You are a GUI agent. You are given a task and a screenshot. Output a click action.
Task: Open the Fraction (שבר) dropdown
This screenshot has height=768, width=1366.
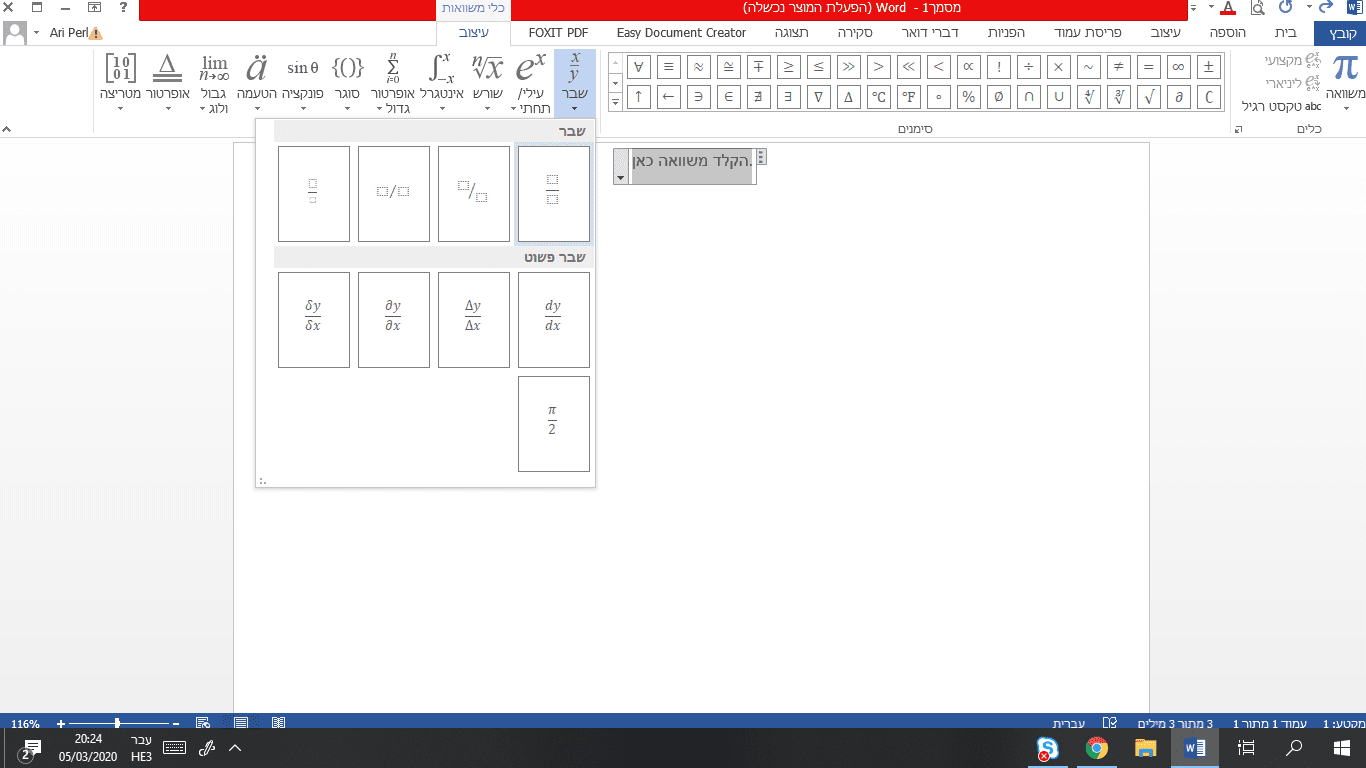574,83
